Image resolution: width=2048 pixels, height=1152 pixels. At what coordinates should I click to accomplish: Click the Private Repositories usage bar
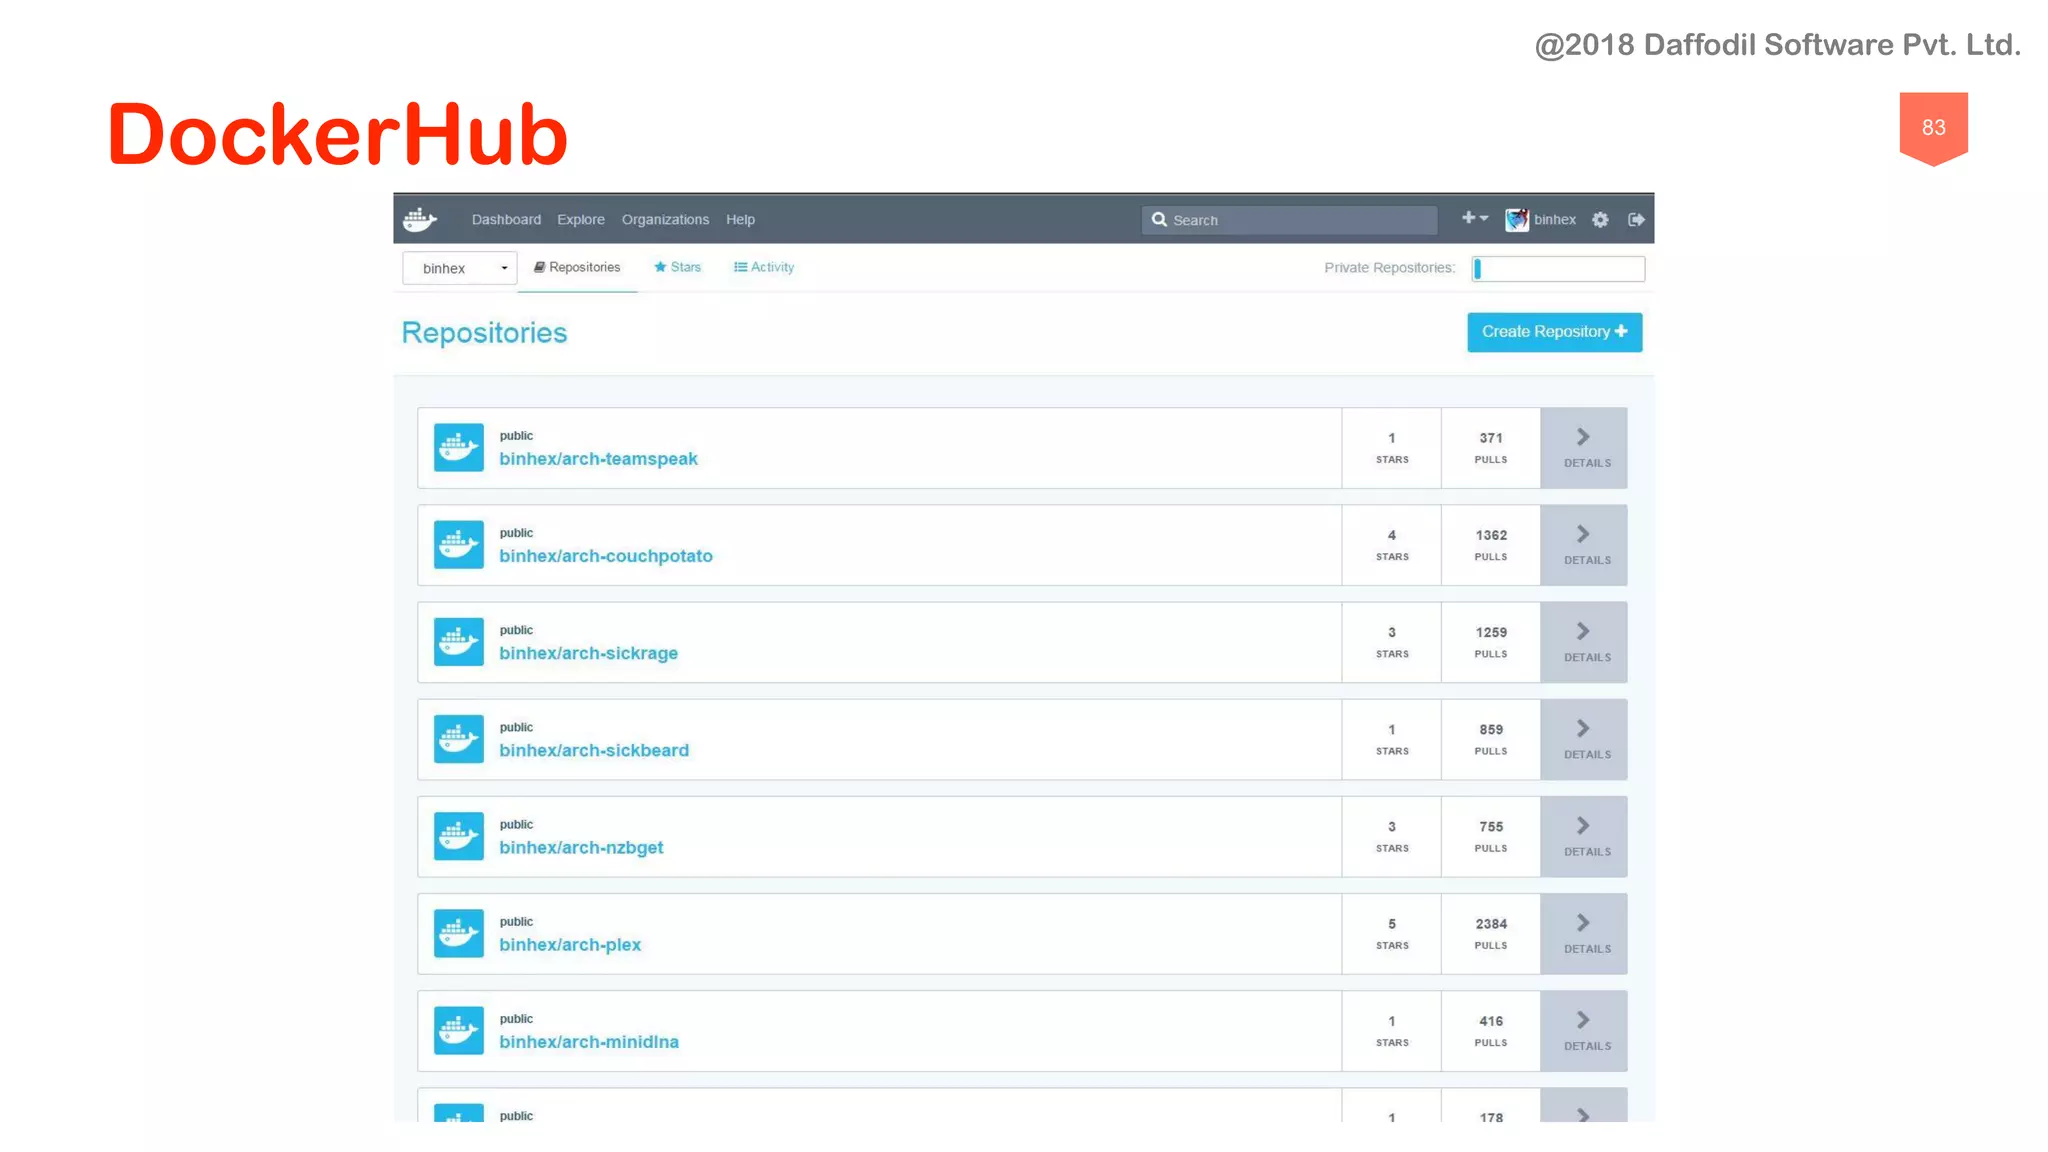(1558, 268)
